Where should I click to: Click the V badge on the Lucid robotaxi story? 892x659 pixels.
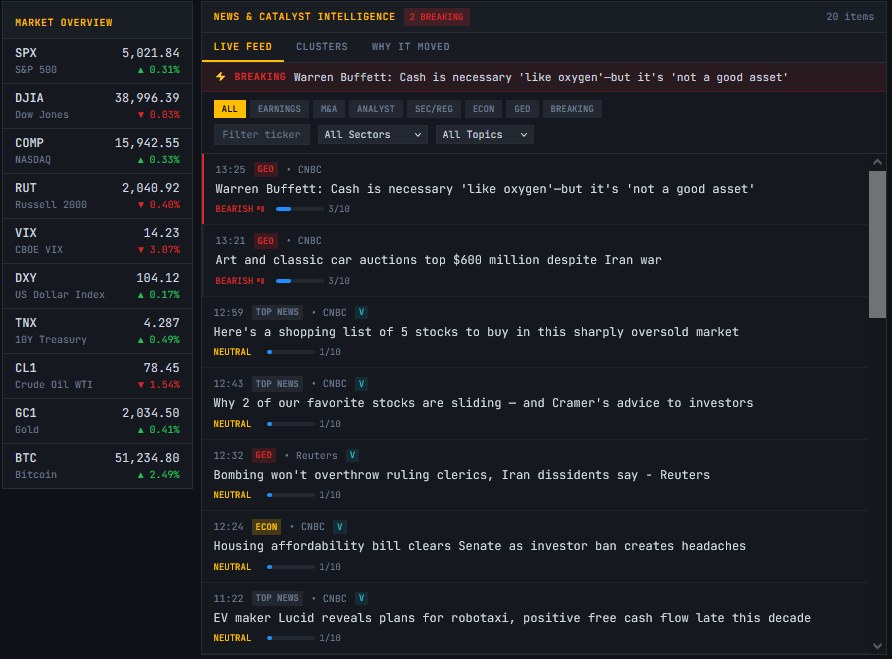tap(362, 598)
